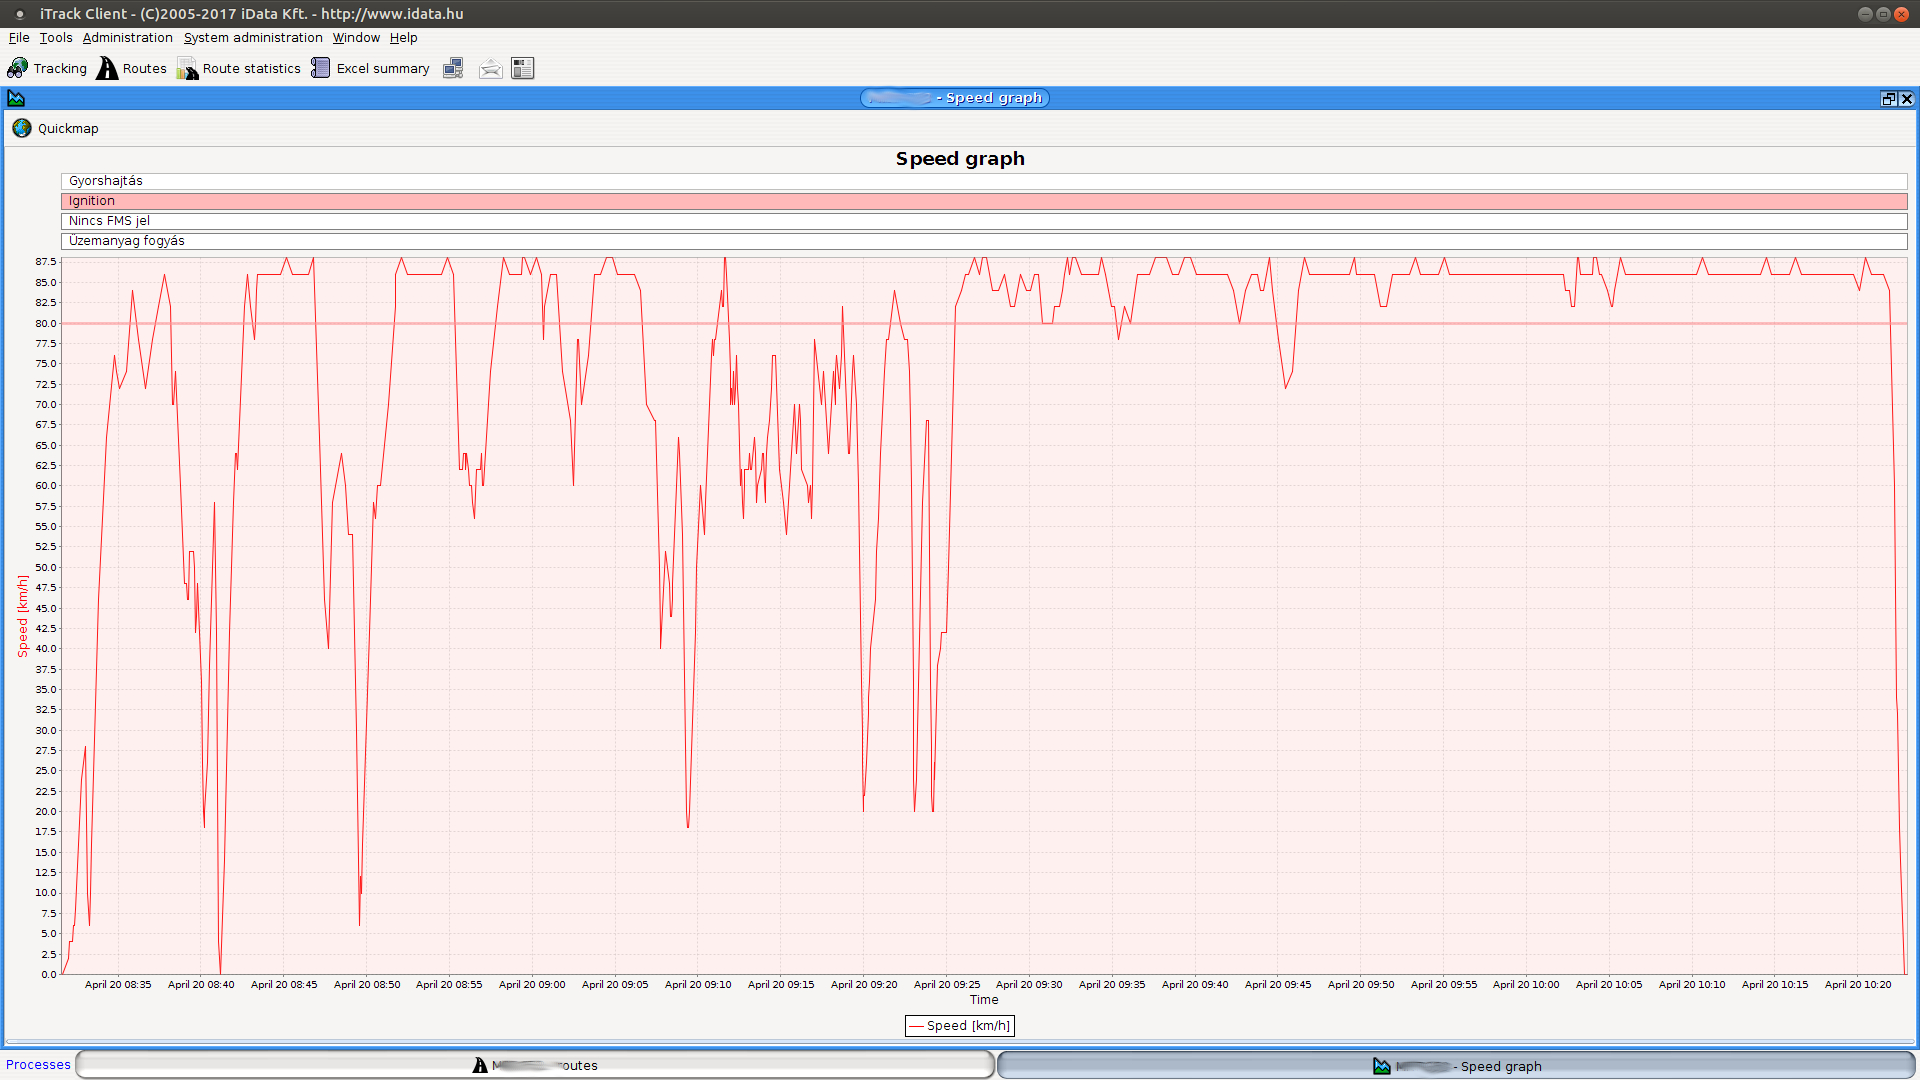Expand the System administration menu

[x=253, y=38]
